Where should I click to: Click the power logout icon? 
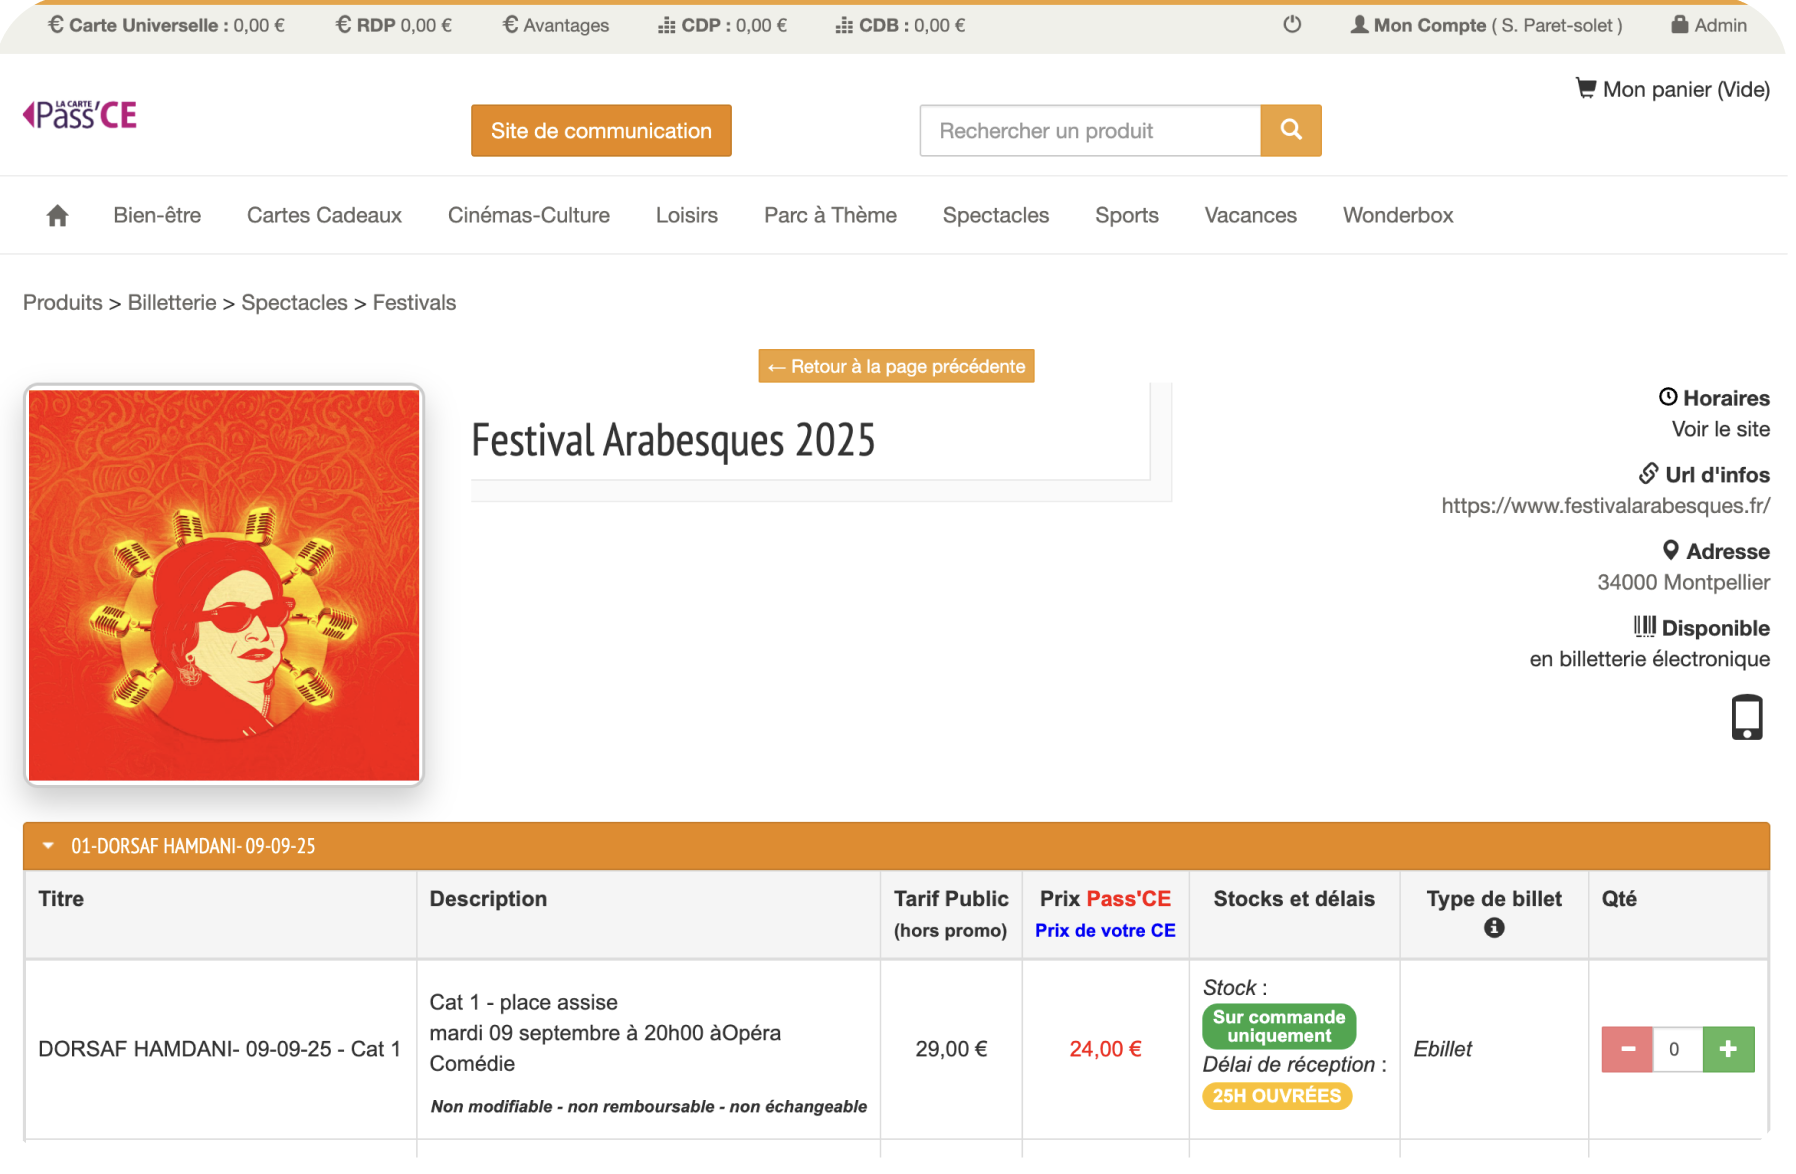pyautogui.click(x=1292, y=24)
